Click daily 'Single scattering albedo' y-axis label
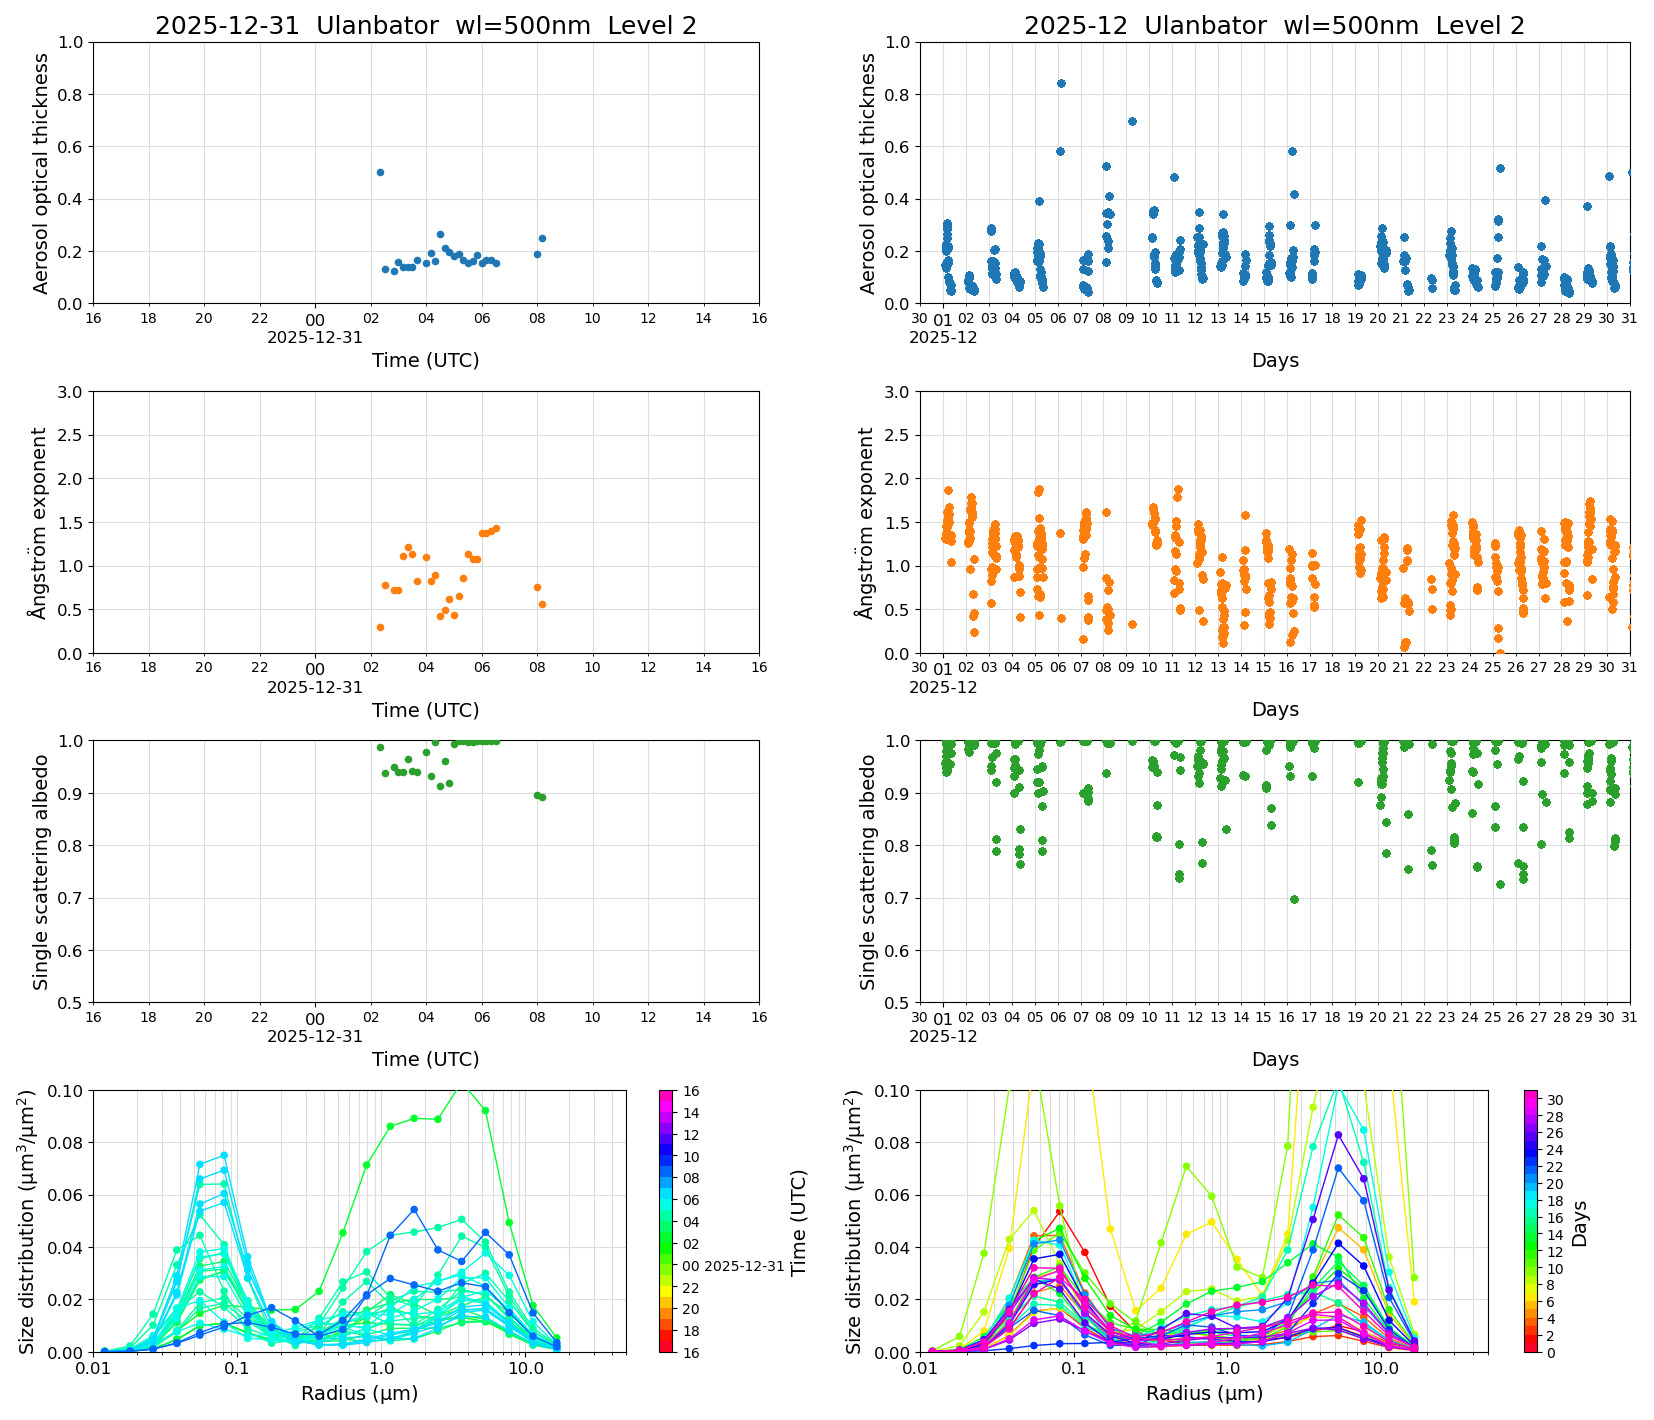 pos(41,871)
